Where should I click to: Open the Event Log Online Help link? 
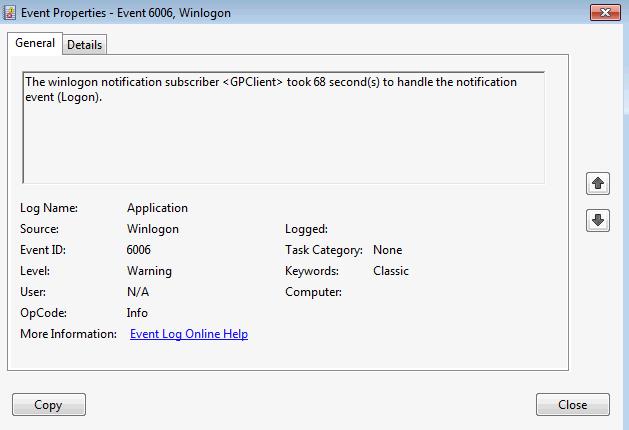tap(189, 334)
